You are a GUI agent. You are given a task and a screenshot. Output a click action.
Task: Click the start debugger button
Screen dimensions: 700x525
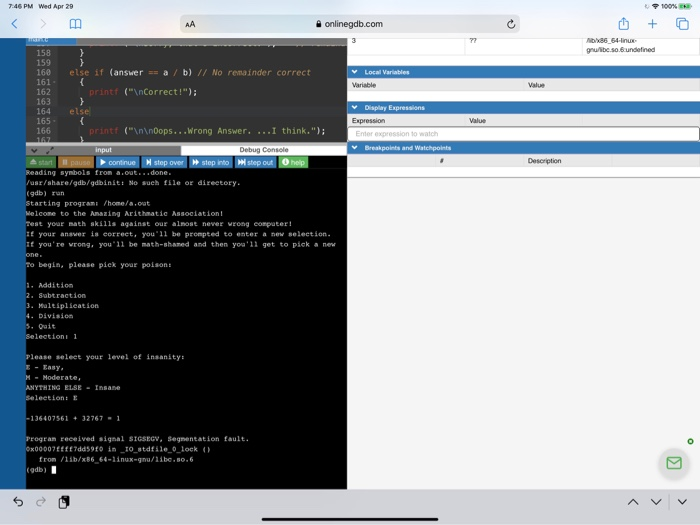(x=42, y=162)
